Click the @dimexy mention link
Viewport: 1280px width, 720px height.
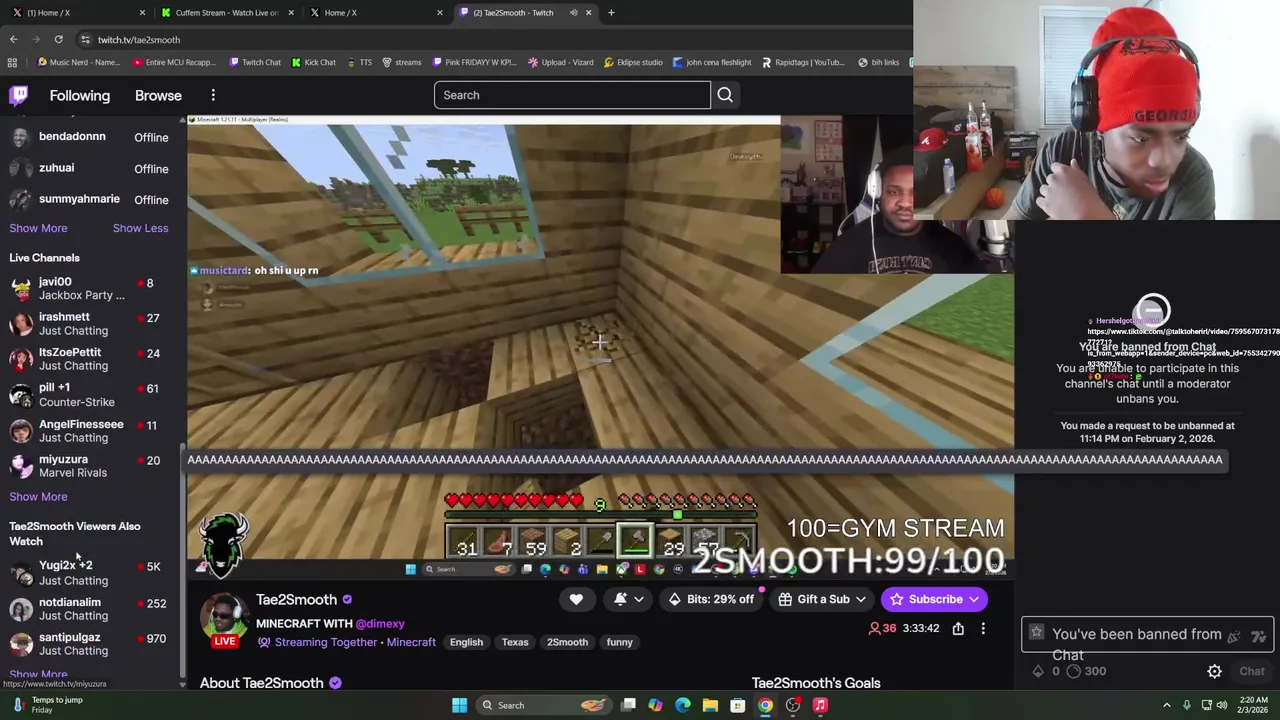pyautogui.click(x=380, y=623)
